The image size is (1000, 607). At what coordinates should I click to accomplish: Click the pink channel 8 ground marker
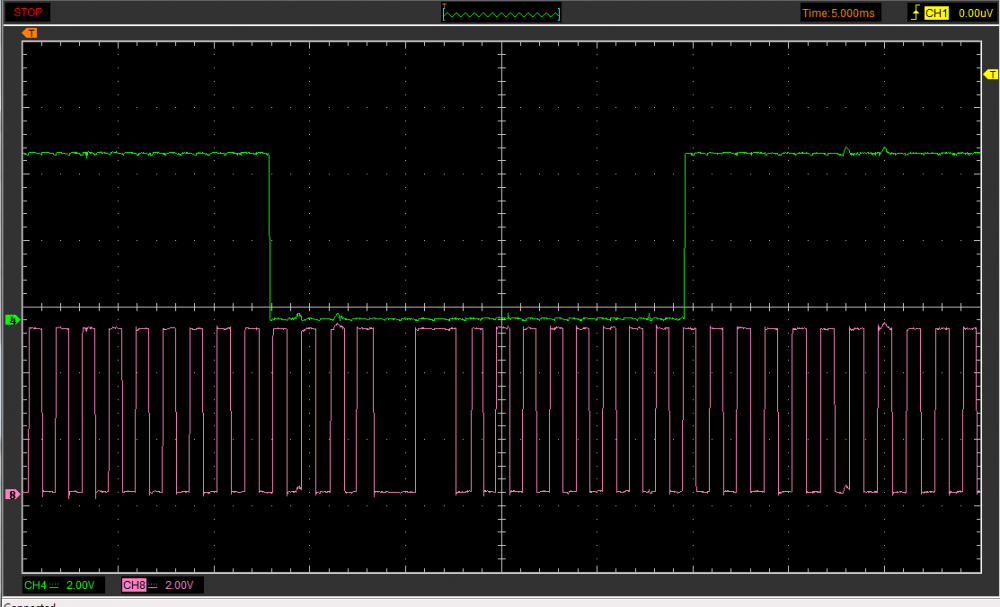(x=13, y=494)
